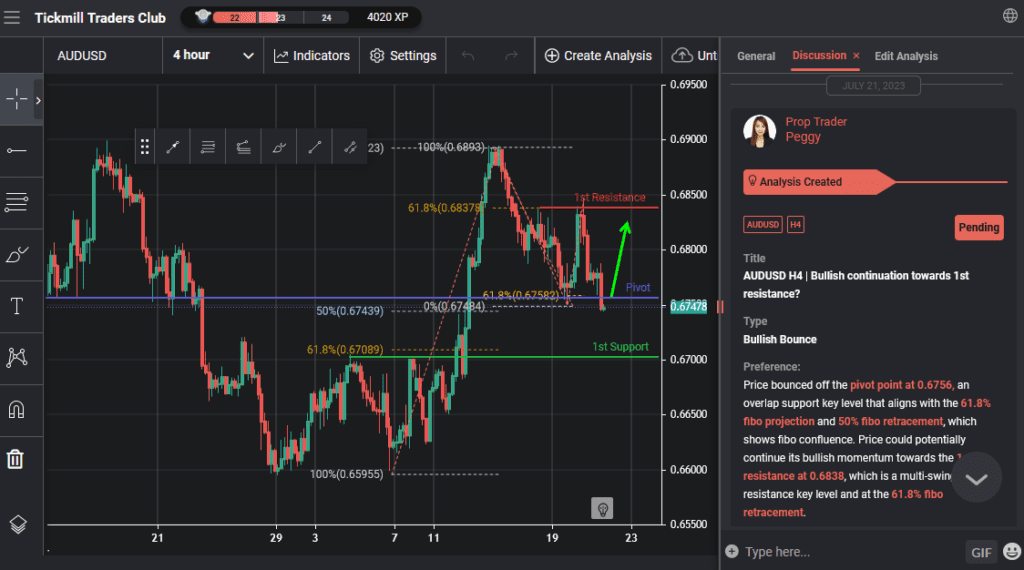Screen dimensions: 1024x570
Task: Switch to the Edit Analysis tab
Action: click(x=906, y=56)
